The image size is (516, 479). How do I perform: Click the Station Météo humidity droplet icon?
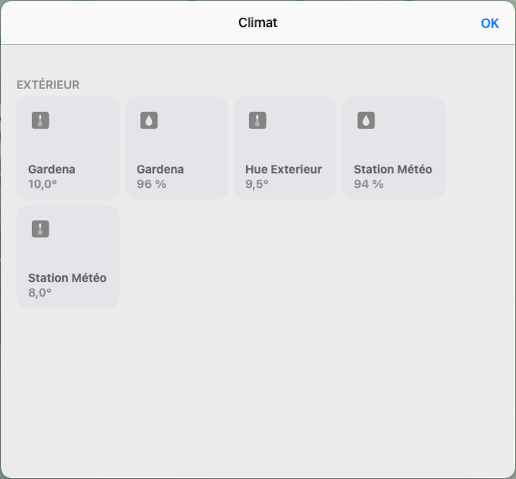click(x=366, y=120)
